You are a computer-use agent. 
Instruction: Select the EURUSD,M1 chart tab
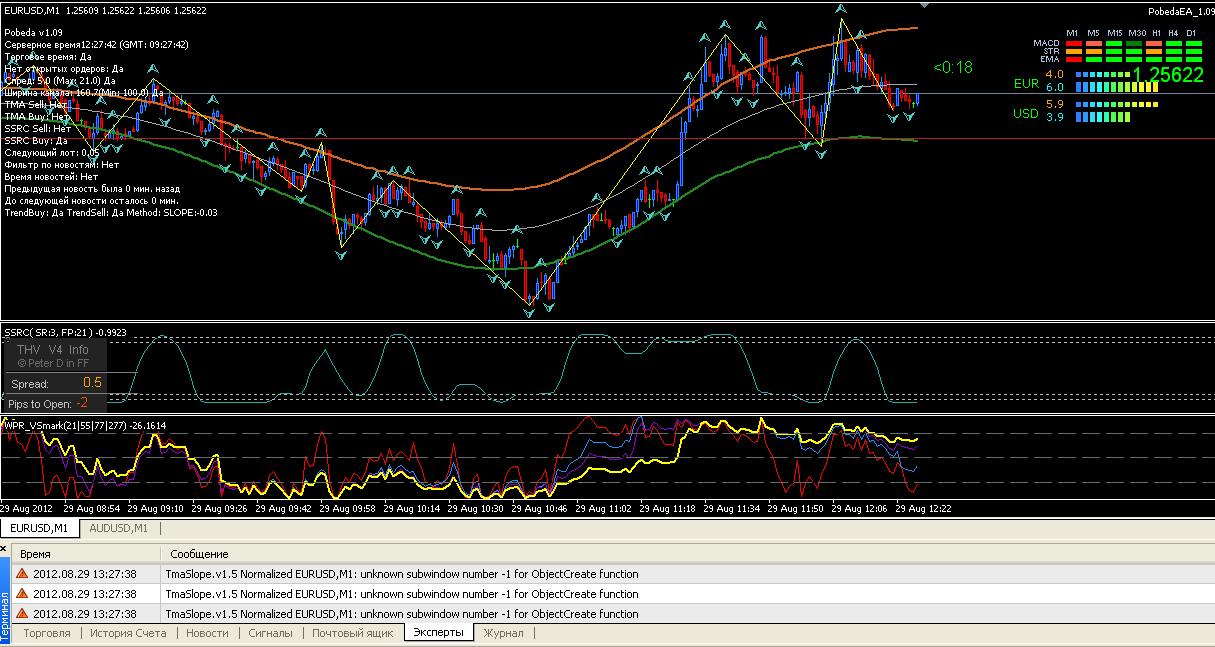point(39,528)
